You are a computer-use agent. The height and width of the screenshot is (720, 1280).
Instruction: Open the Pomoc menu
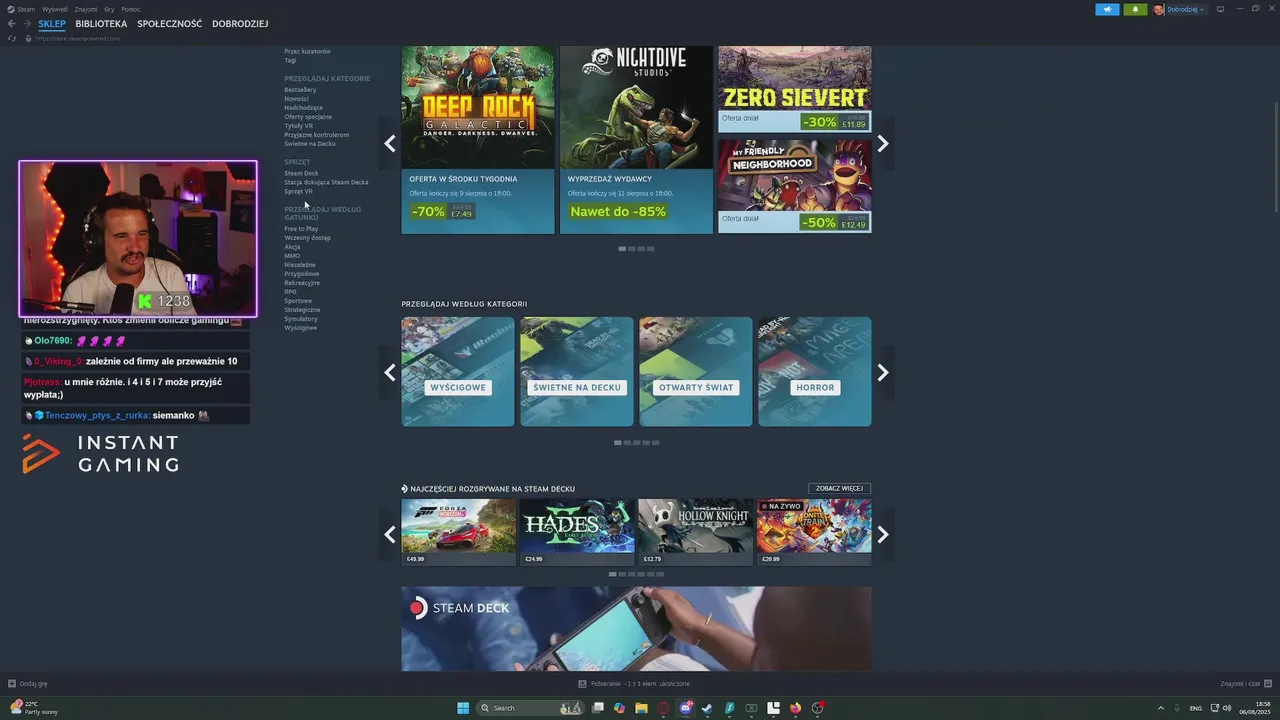(x=131, y=9)
